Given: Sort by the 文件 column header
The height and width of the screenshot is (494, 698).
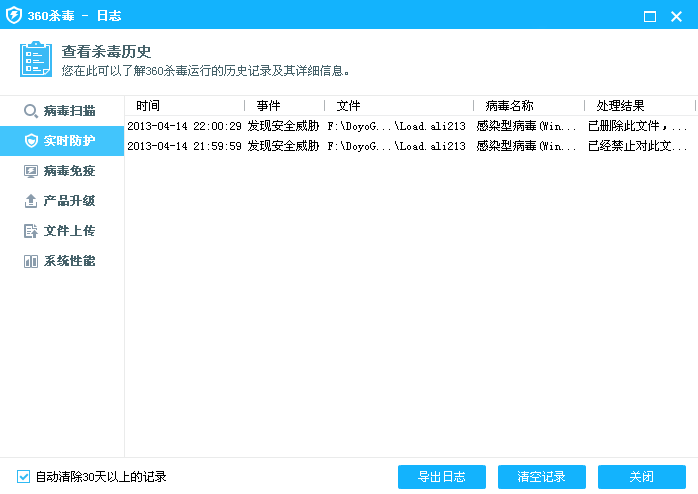Looking at the screenshot, I should click(x=399, y=106).
